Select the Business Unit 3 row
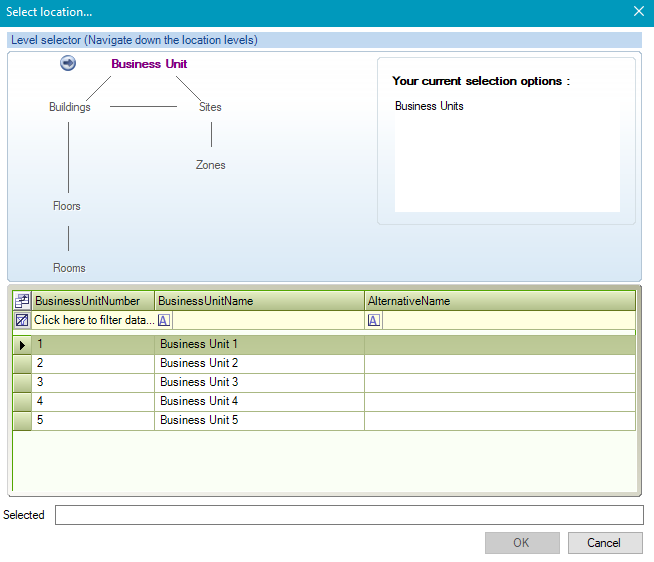 tap(199, 382)
